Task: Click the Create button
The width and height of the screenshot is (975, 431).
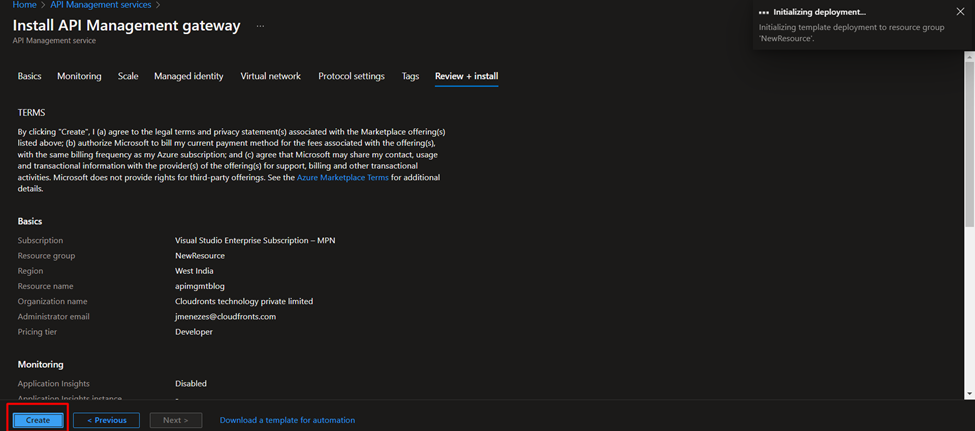Action: (x=38, y=420)
